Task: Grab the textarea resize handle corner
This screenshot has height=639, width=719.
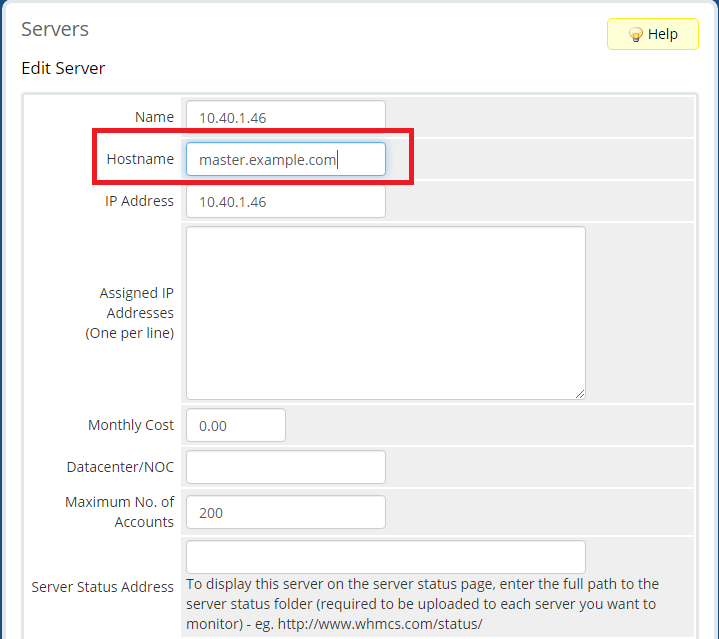Action: [x=579, y=393]
